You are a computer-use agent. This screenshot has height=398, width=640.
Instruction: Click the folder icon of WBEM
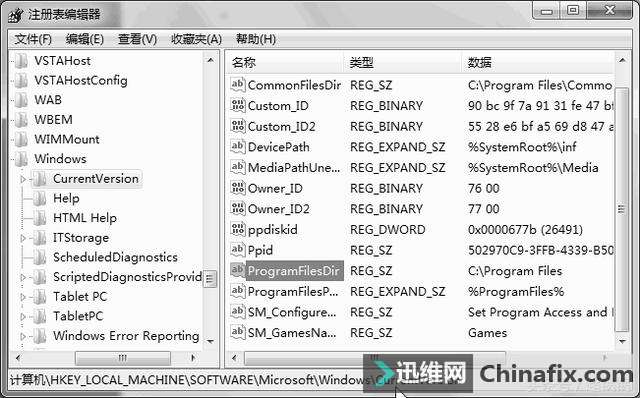(x=21, y=120)
